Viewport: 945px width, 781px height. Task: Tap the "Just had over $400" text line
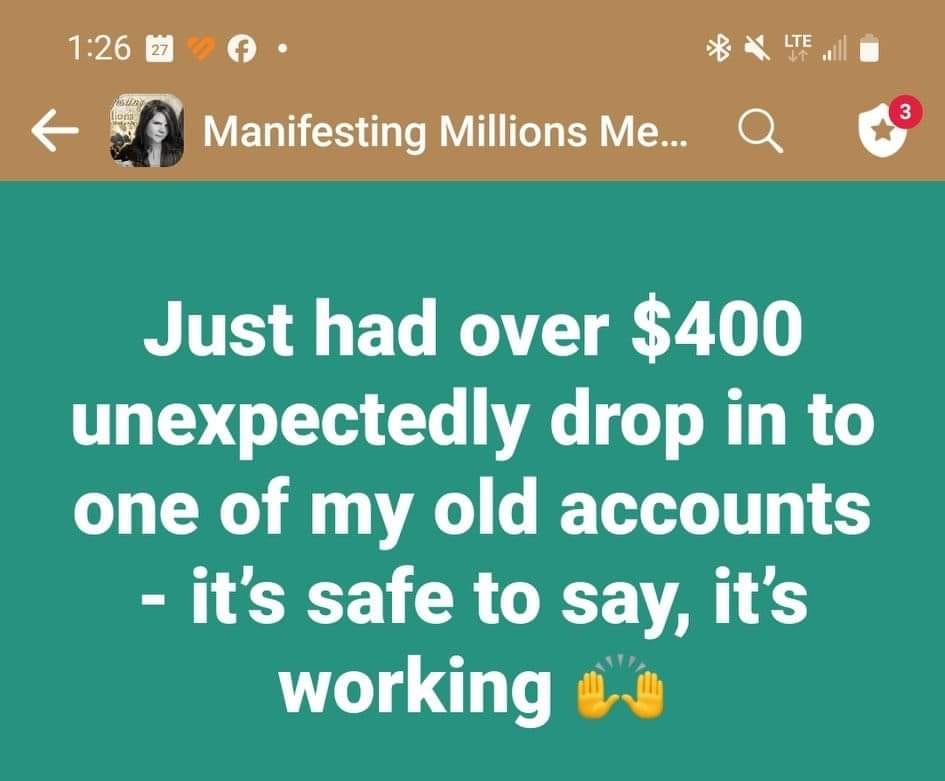click(473, 331)
